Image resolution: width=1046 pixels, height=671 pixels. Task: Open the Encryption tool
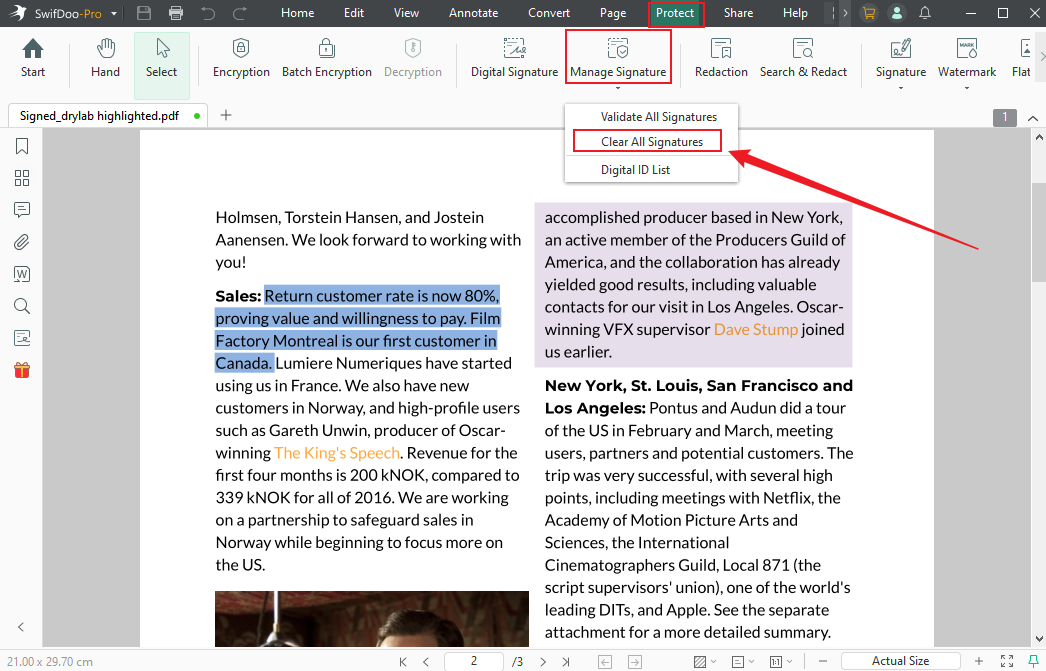coord(240,58)
